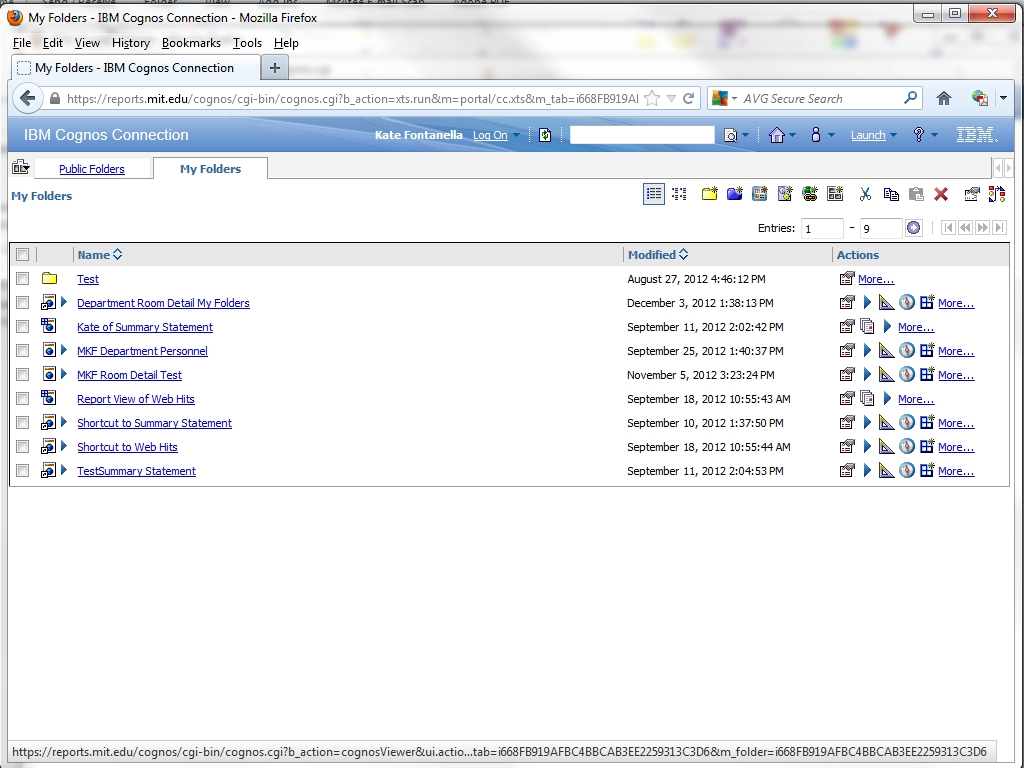Image resolution: width=1024 pixels, height=768 pixels.
Task: Click More link for Report View of Web Hits
Action: 915,399
